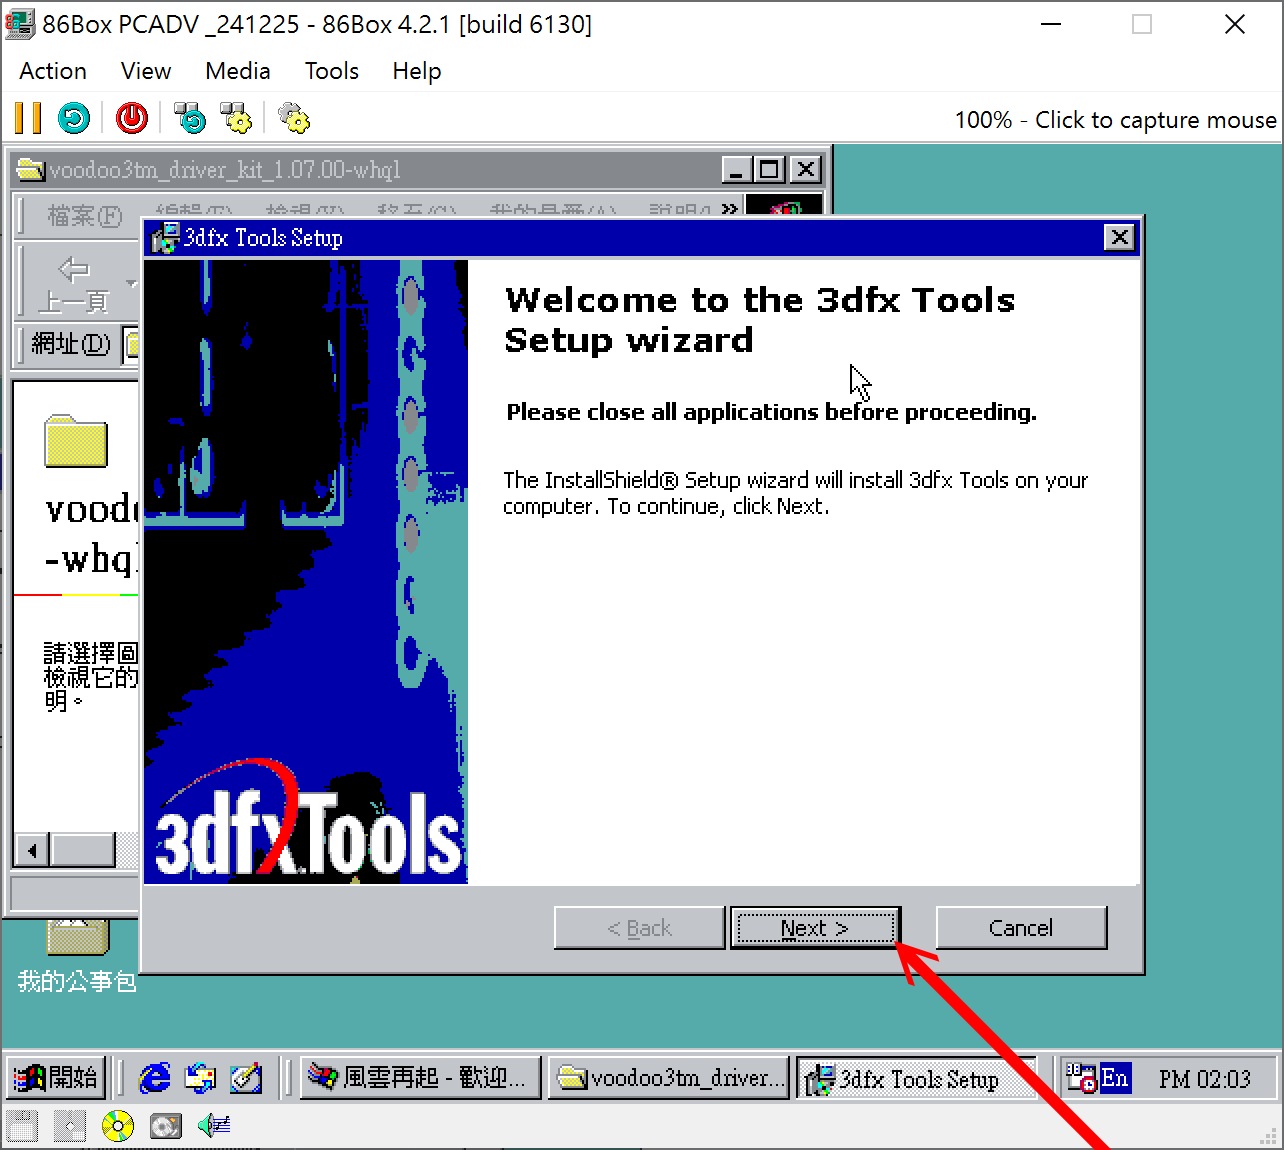The image size is (1284, 1150).
Task: Click the hard disk status bar icon
Action: point(166,1126)
